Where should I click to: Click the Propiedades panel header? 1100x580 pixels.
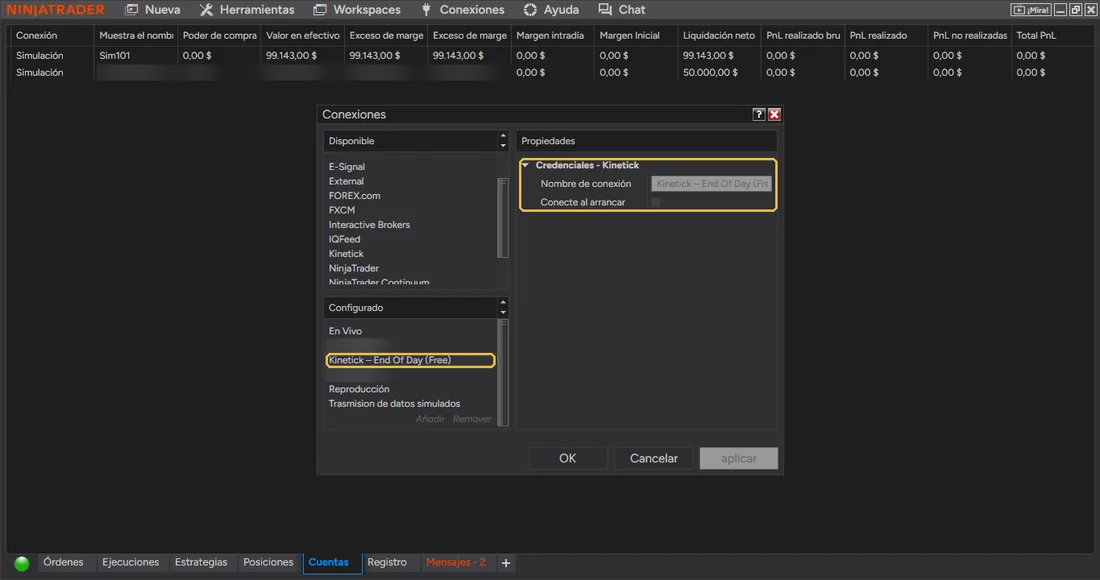[647, 141]
